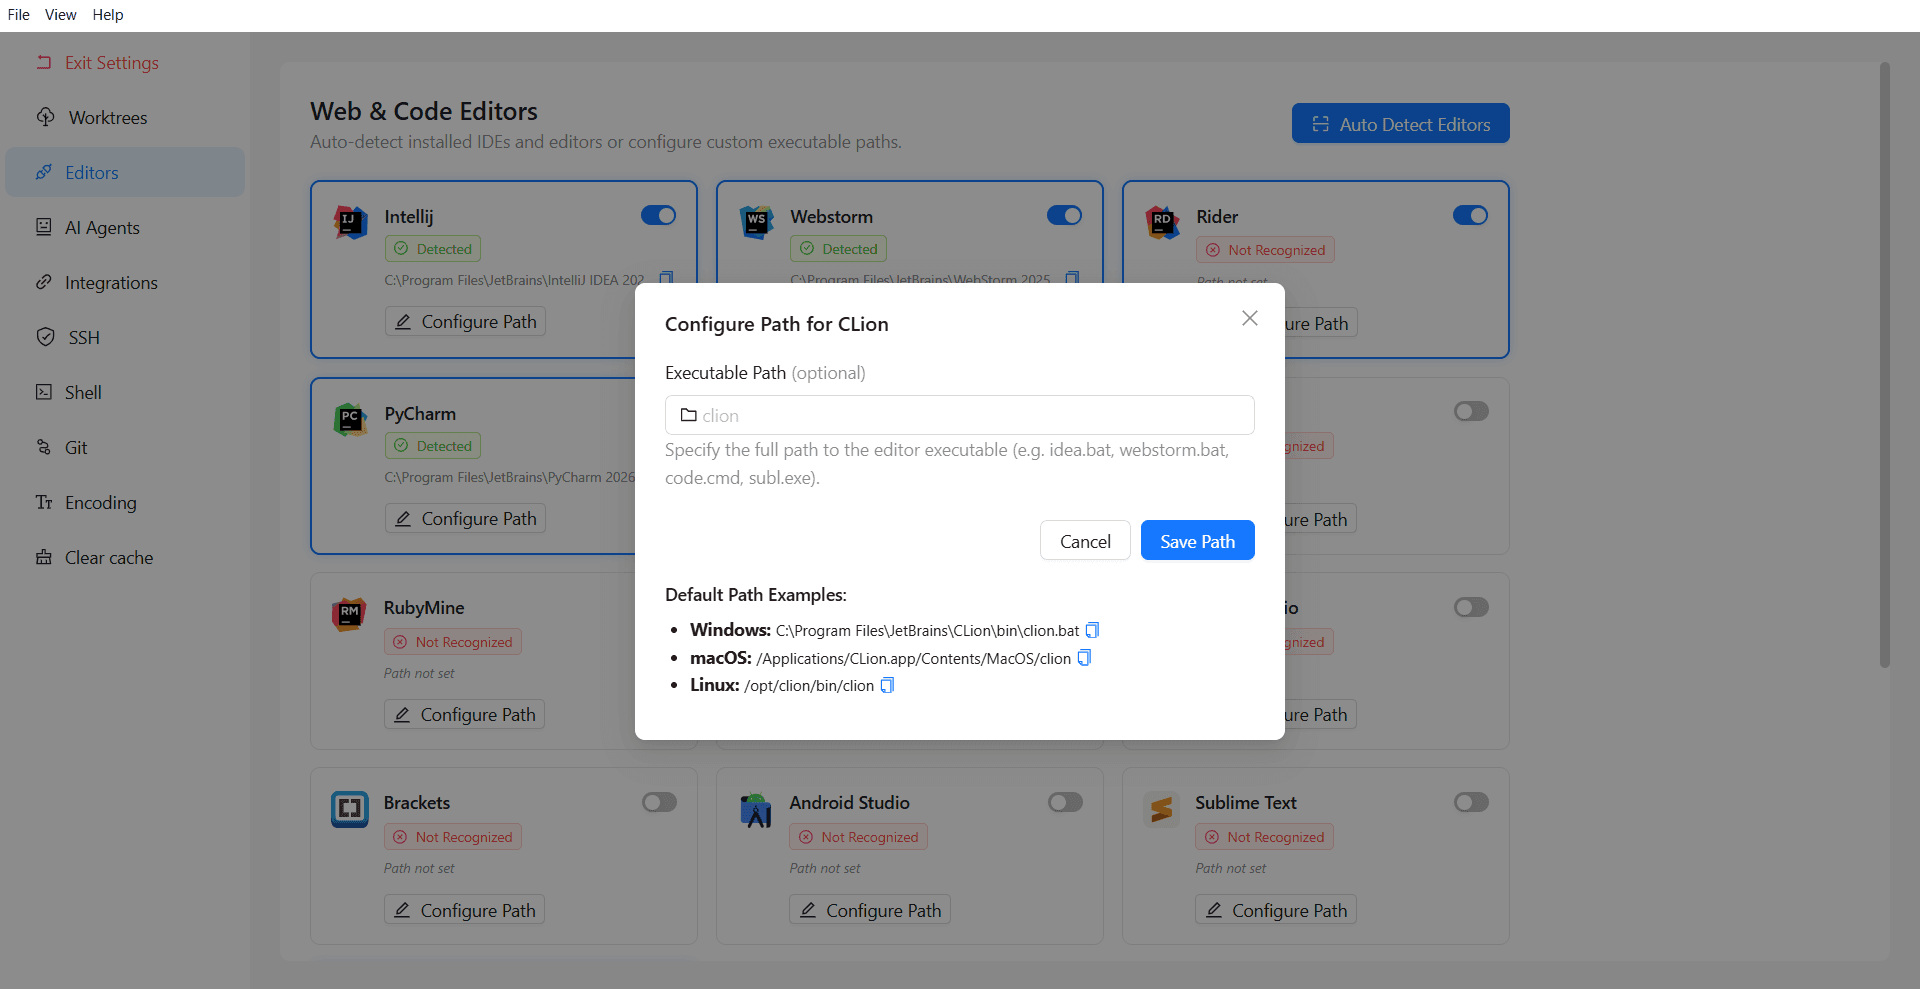
Task: Disable the WebStorm editor toggle
Action: coord(1064,215)
